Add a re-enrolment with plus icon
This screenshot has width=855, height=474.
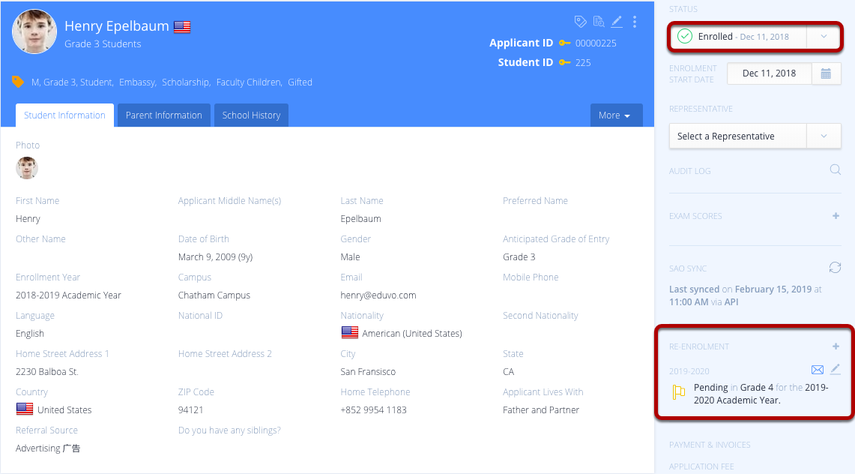point(835,346)
